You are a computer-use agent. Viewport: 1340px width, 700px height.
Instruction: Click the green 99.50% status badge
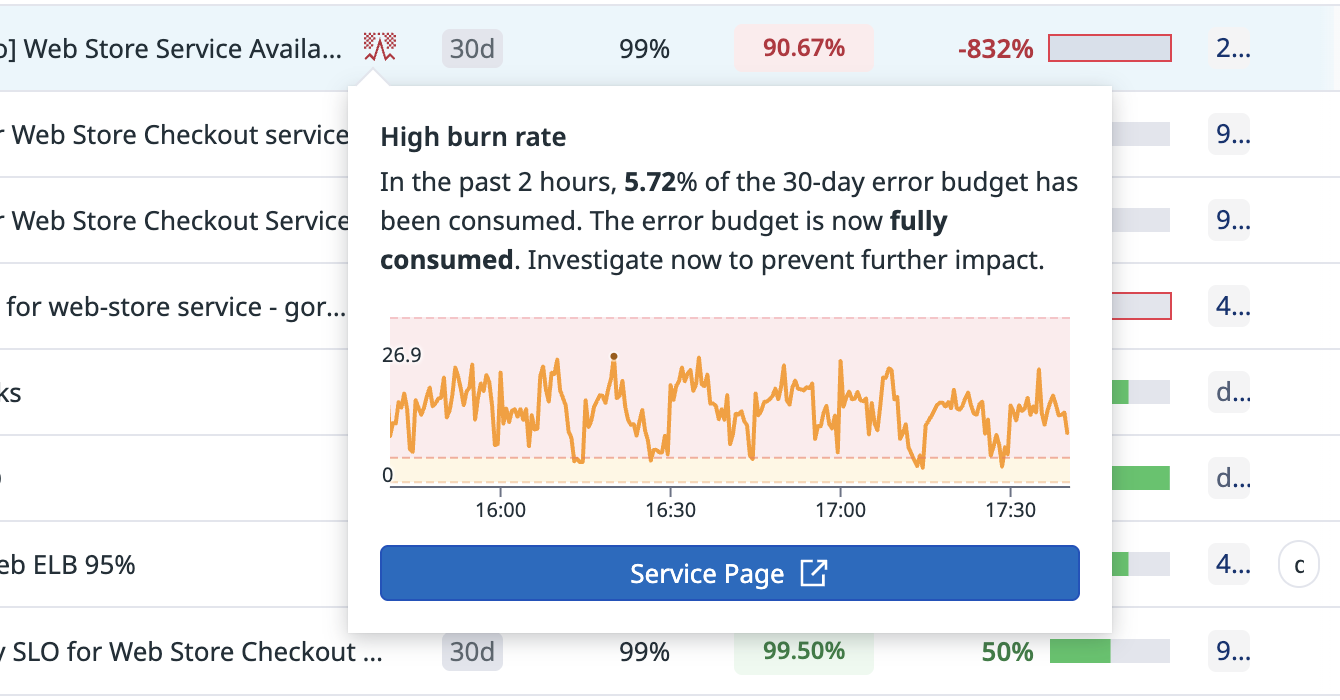[803, 652]
